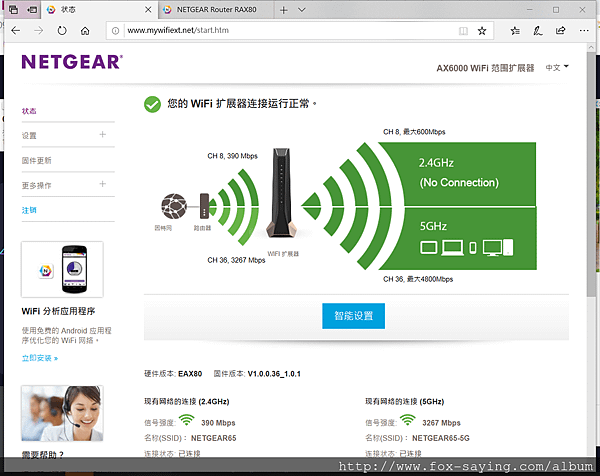The image size is (600, 476).
Task: Click the tablet device icon under 5GHz
Action: [429, 248]
